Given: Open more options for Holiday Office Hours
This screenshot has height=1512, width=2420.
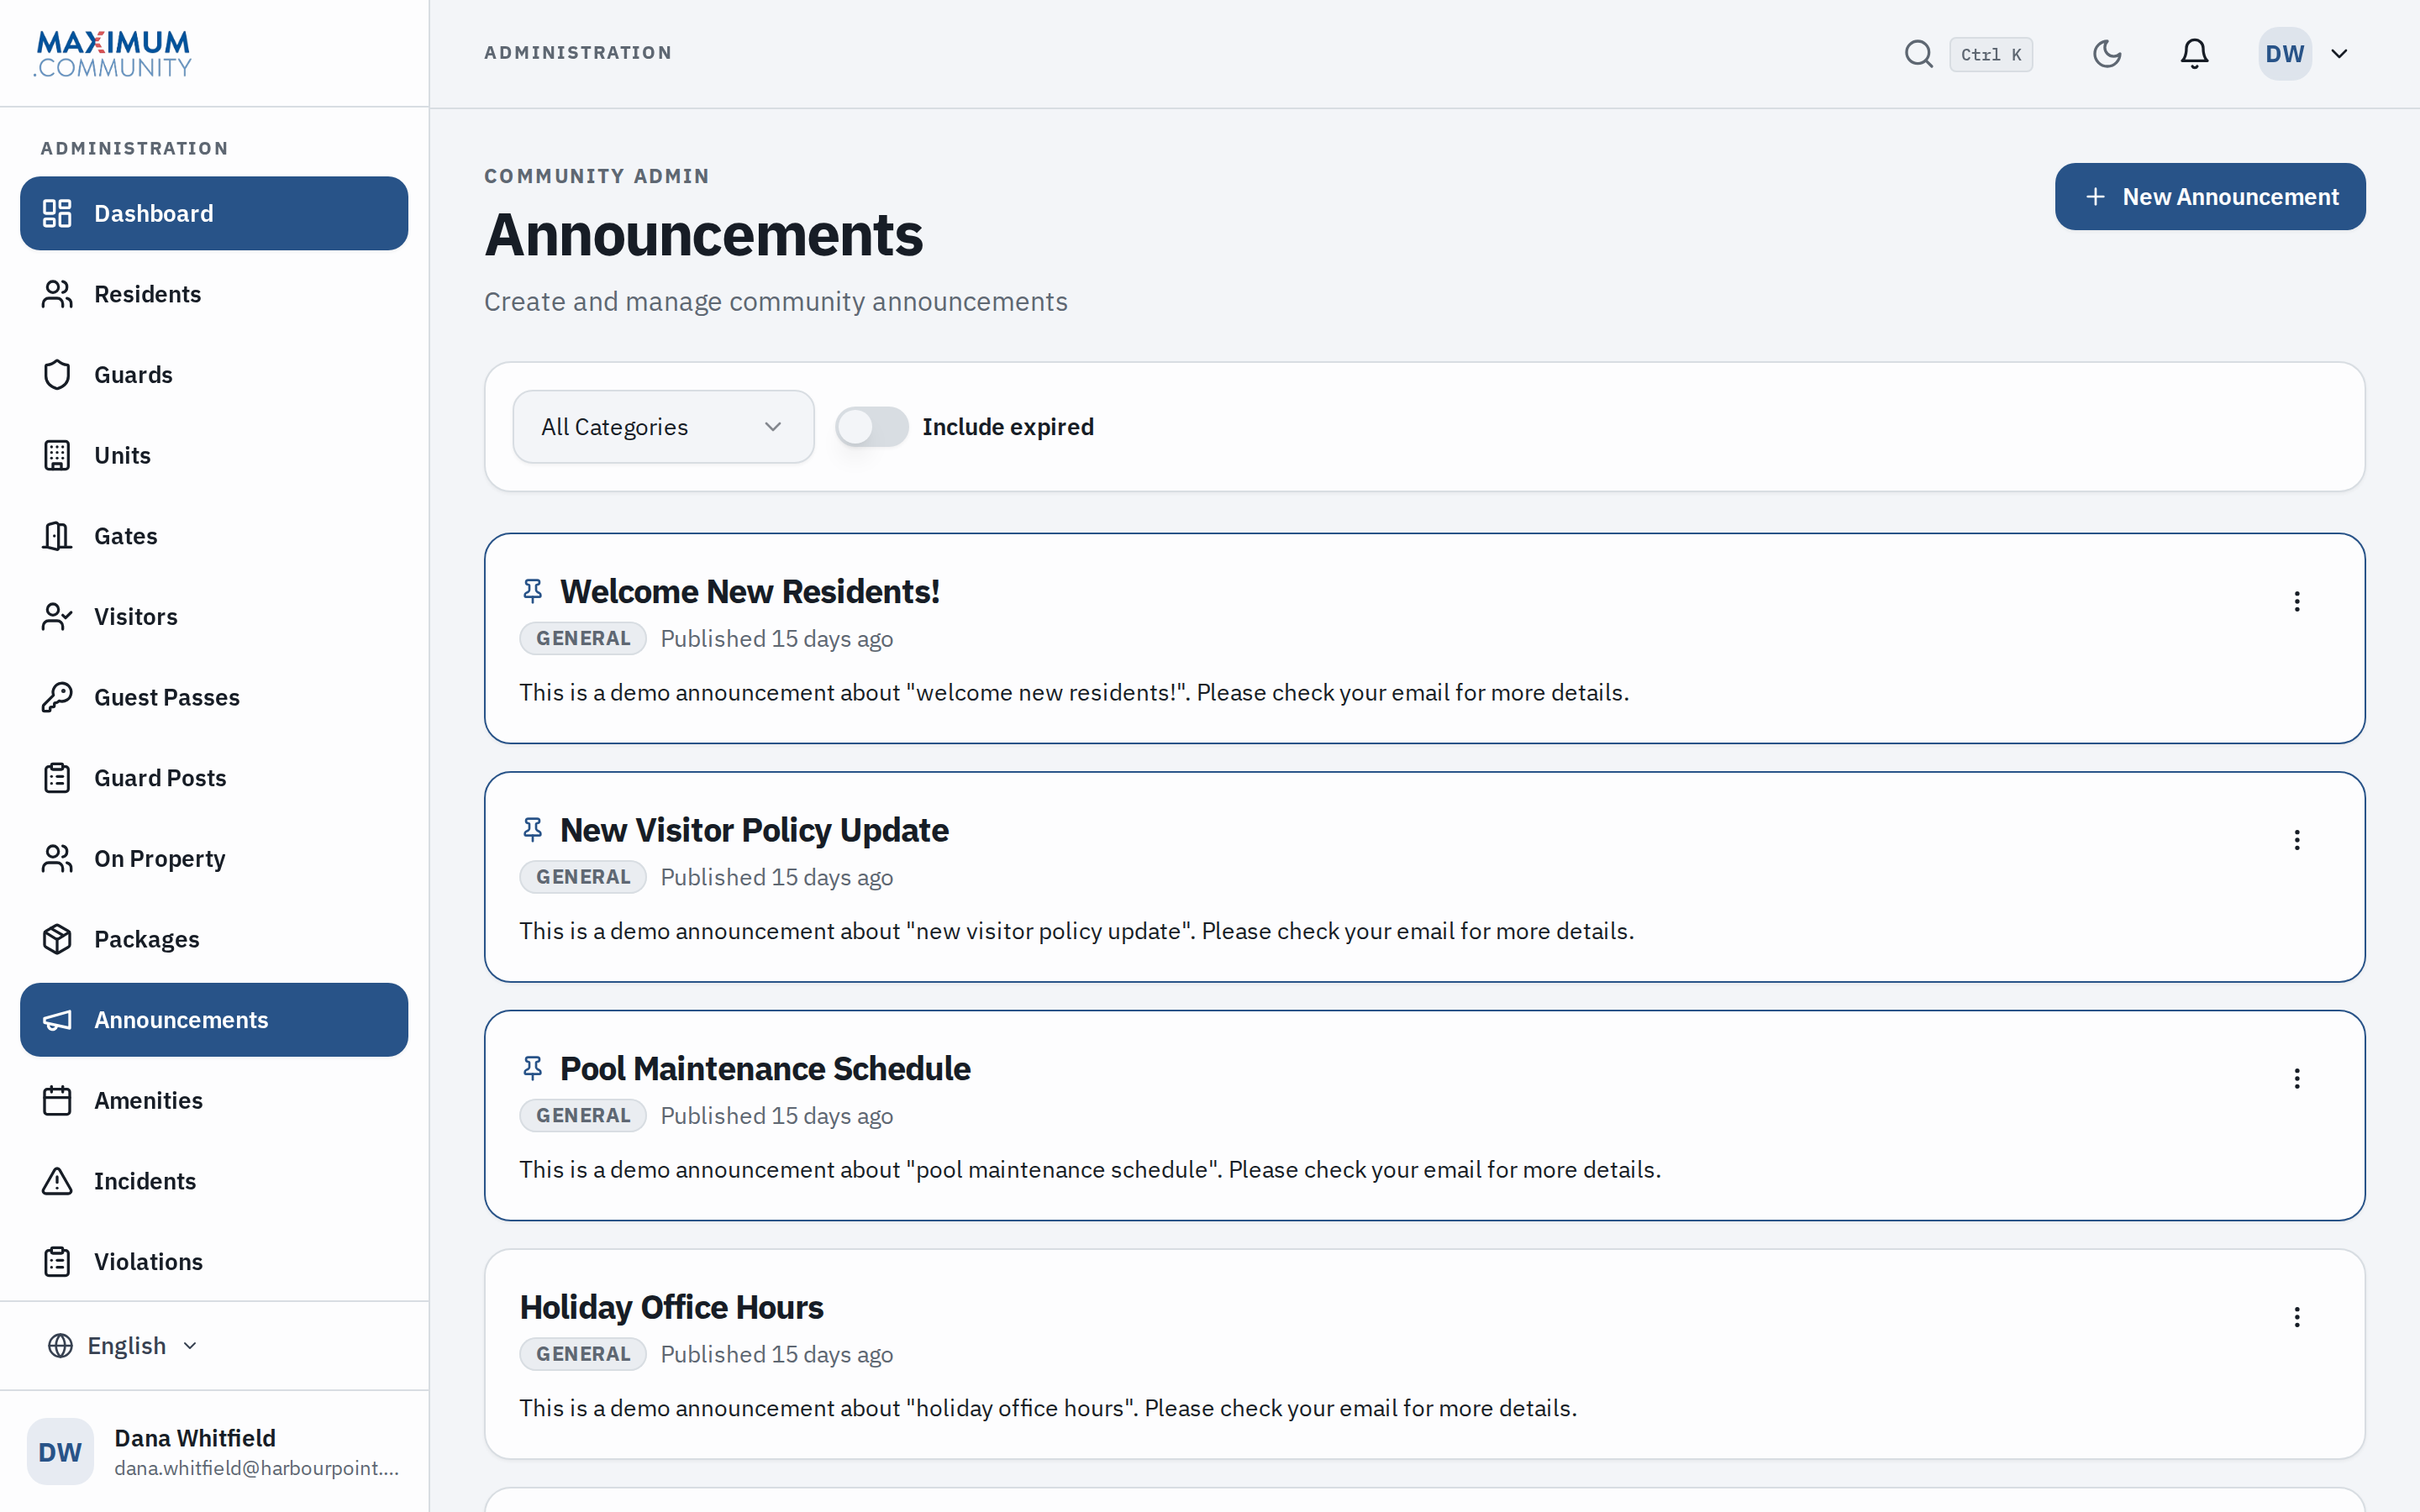Looking at the screenshot, I should [2297, 1317].
